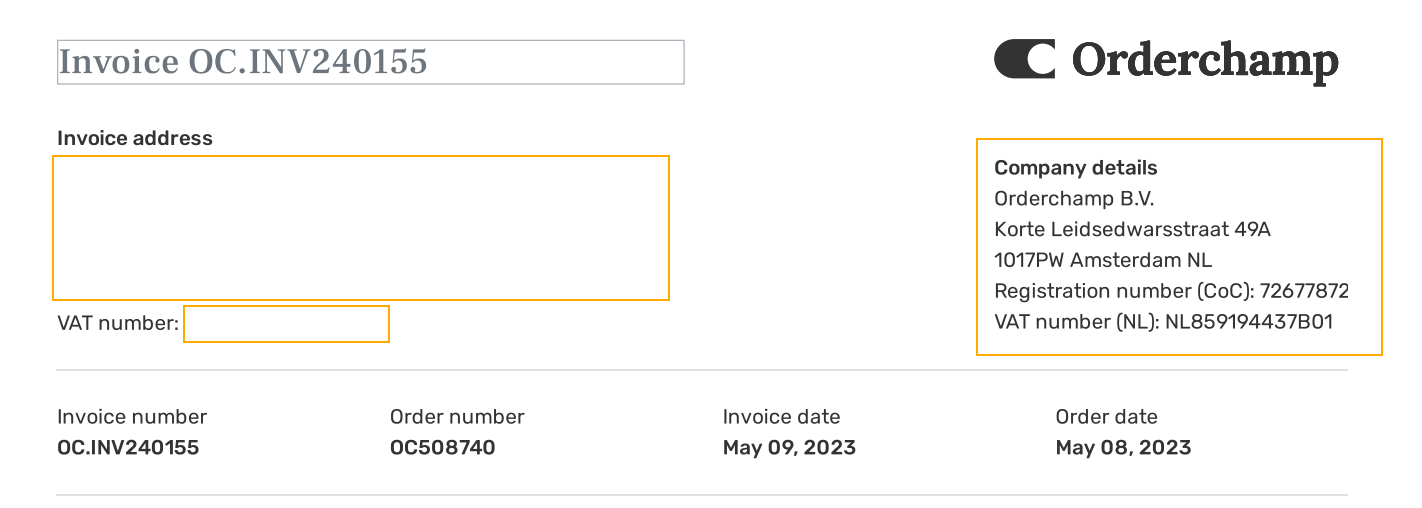
Task: Click the CoC registration number 72677872
Action: pos(1304,291)
